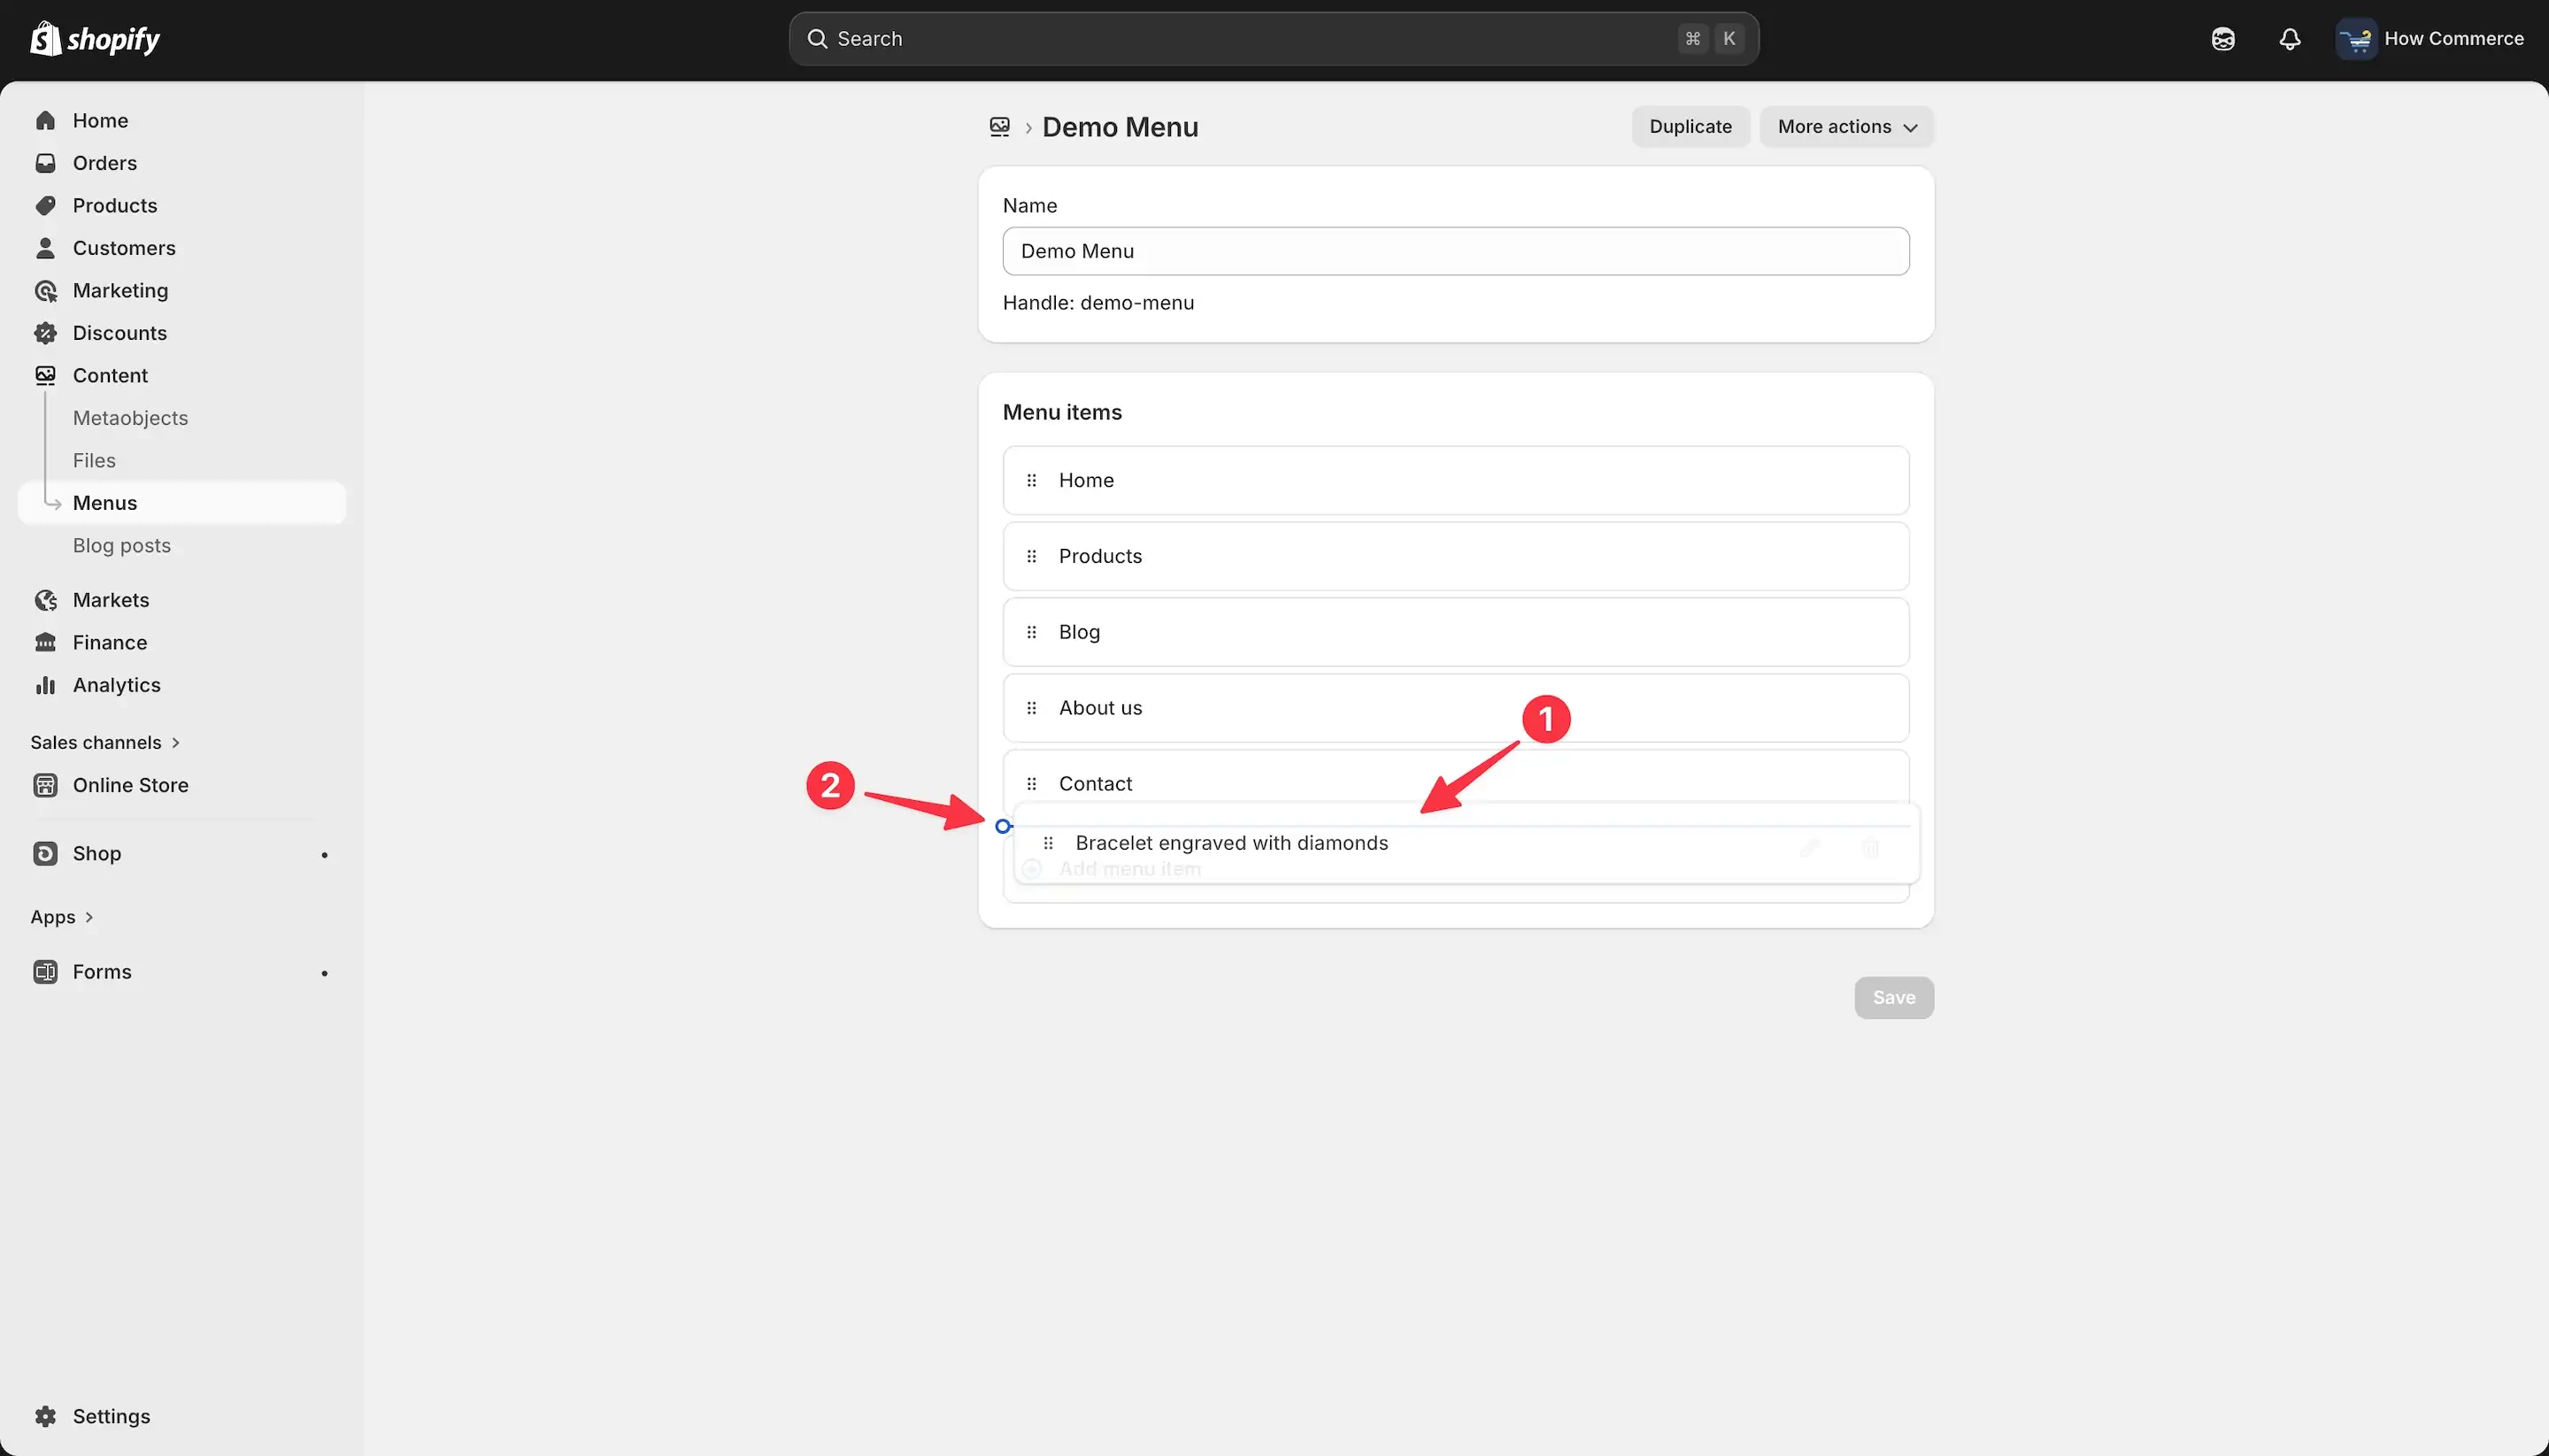Expand the Sales channels section

[105, 742]
